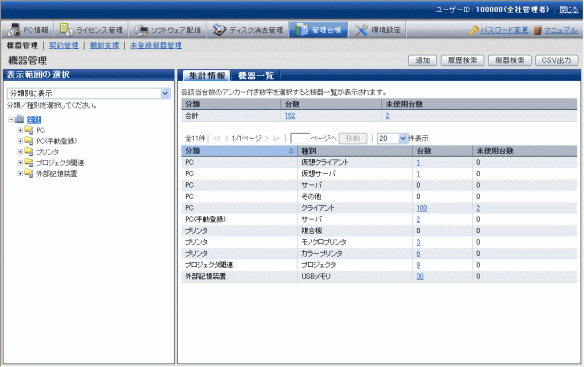This screenshot has height=367, width=584.
Task: Click the 管理台帳 ledger book icon
Action: [x=301, y=30]
